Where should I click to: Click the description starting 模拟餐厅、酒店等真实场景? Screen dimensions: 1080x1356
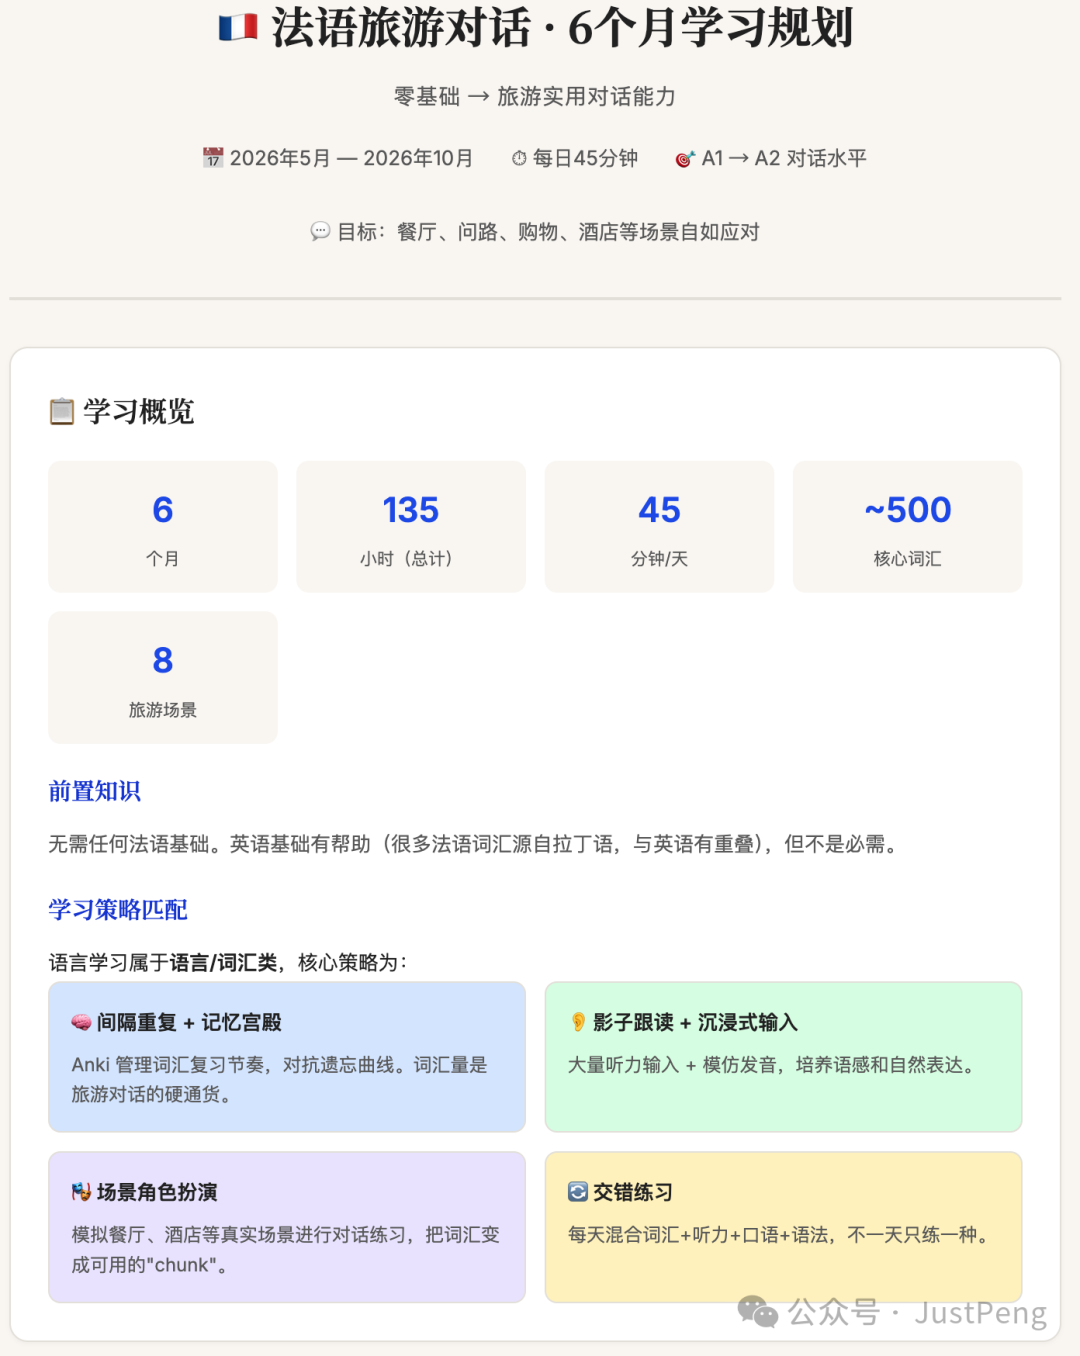point(285,1250)
